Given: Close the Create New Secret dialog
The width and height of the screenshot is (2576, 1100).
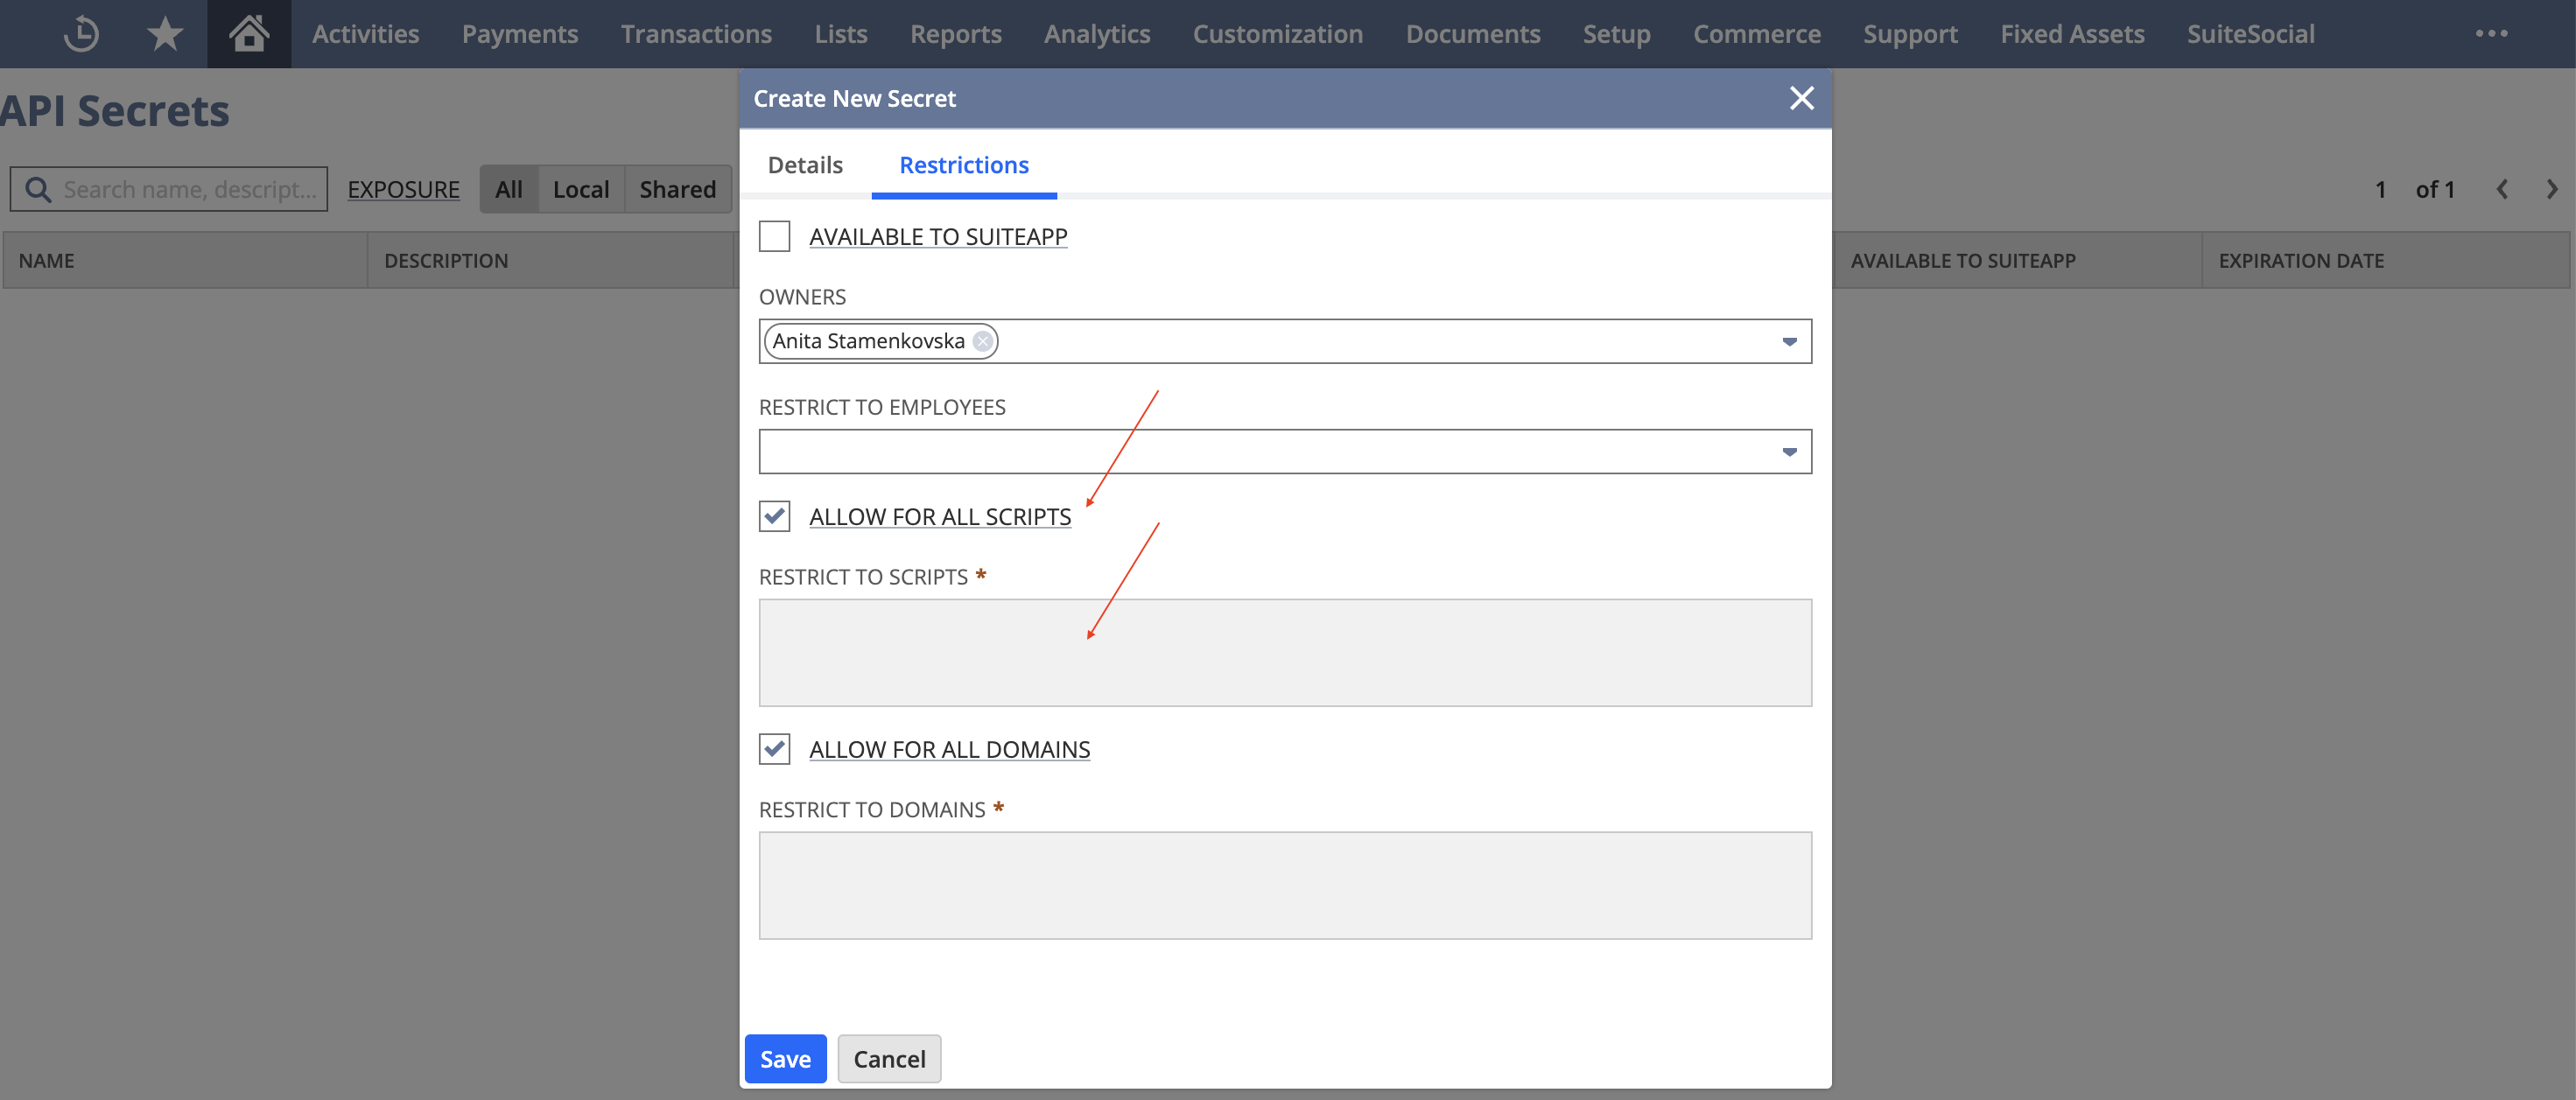Looking at the screenshot, I should 1801,98.
